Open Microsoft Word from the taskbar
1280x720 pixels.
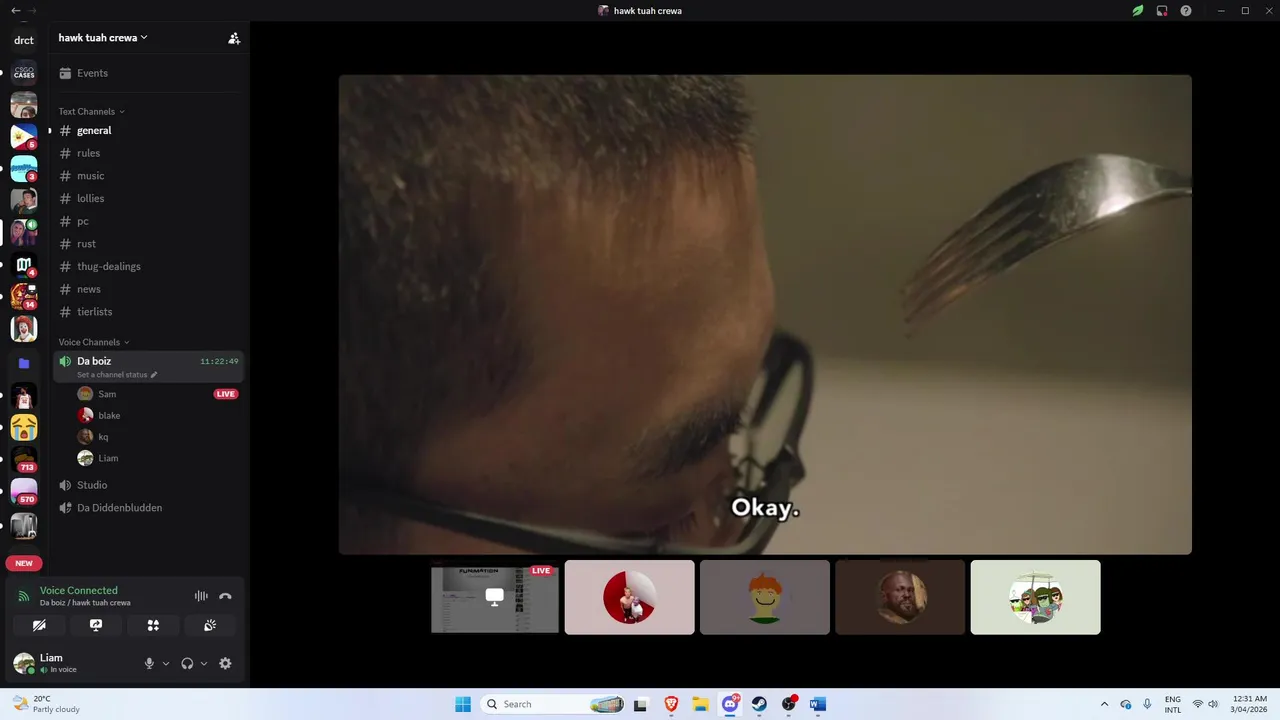(818, 704)
